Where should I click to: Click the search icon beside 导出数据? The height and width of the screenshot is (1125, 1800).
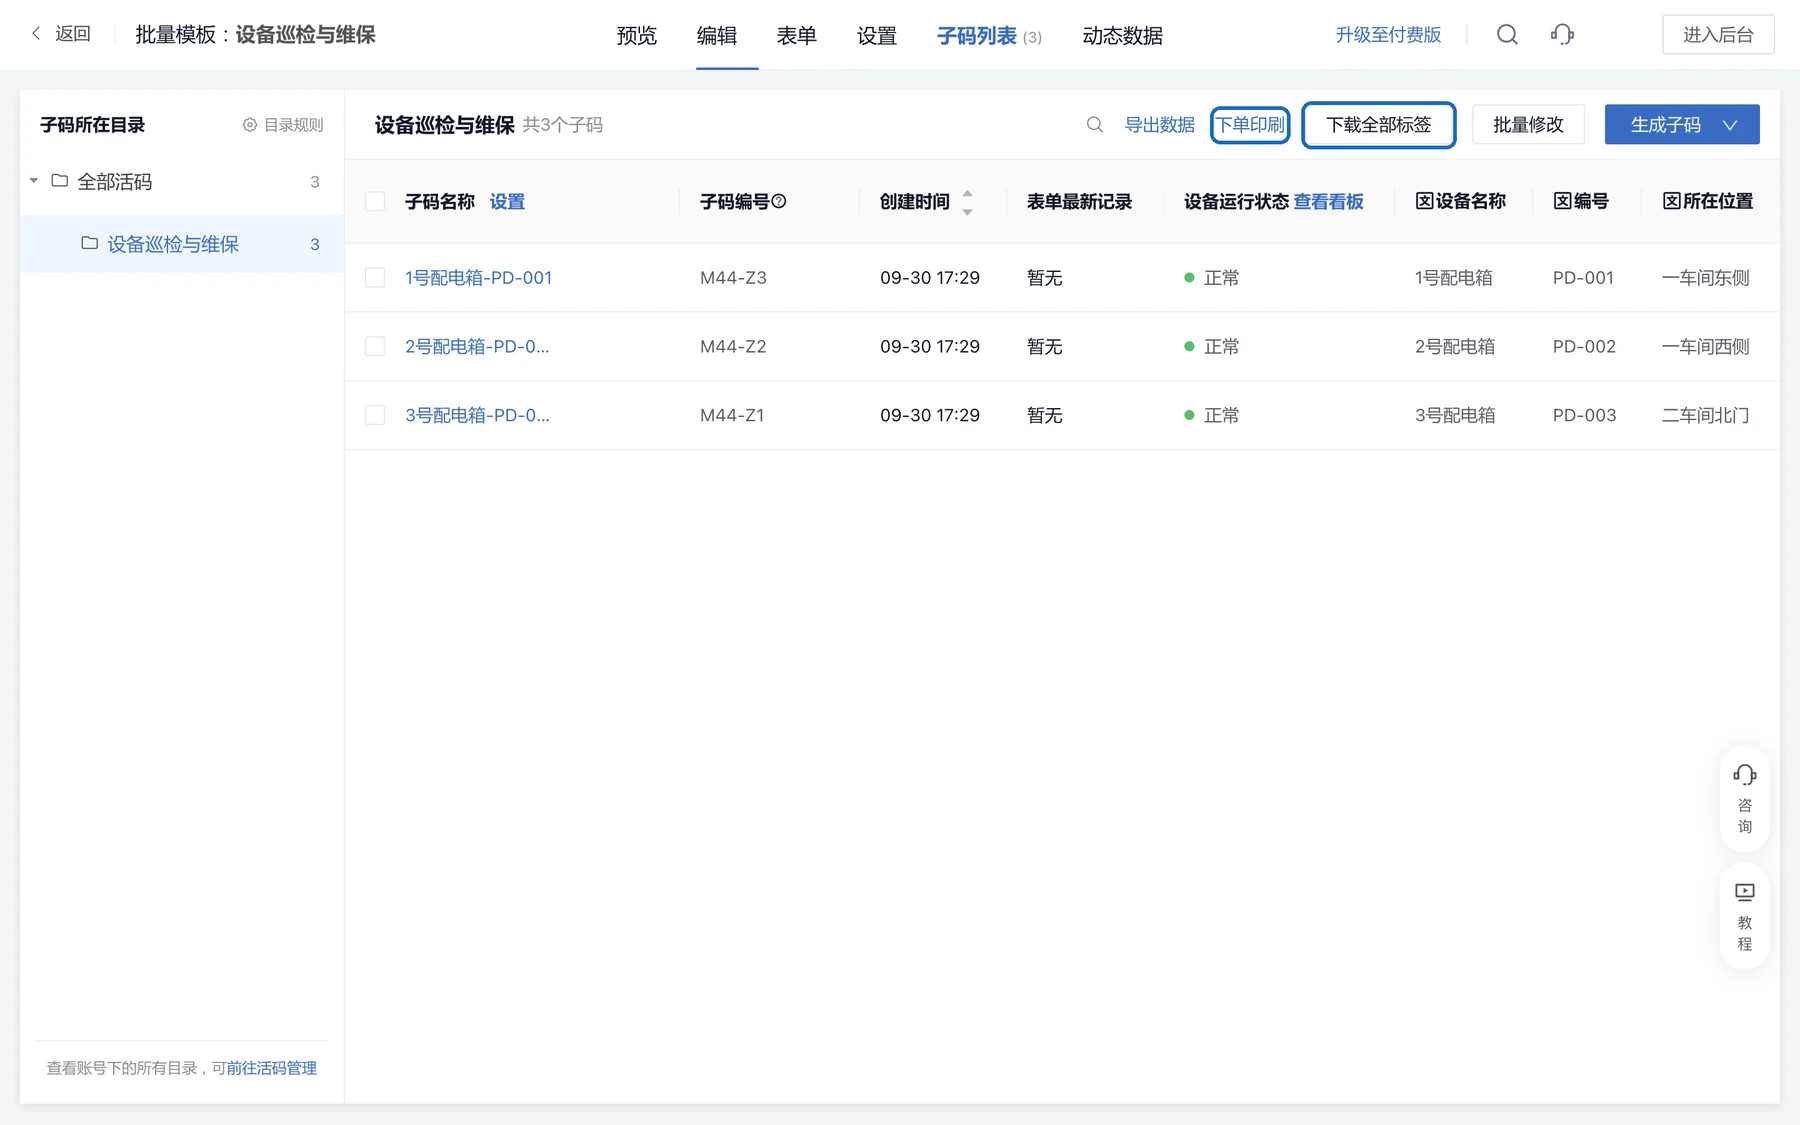pyautogui.click(x=1095, y=125)
